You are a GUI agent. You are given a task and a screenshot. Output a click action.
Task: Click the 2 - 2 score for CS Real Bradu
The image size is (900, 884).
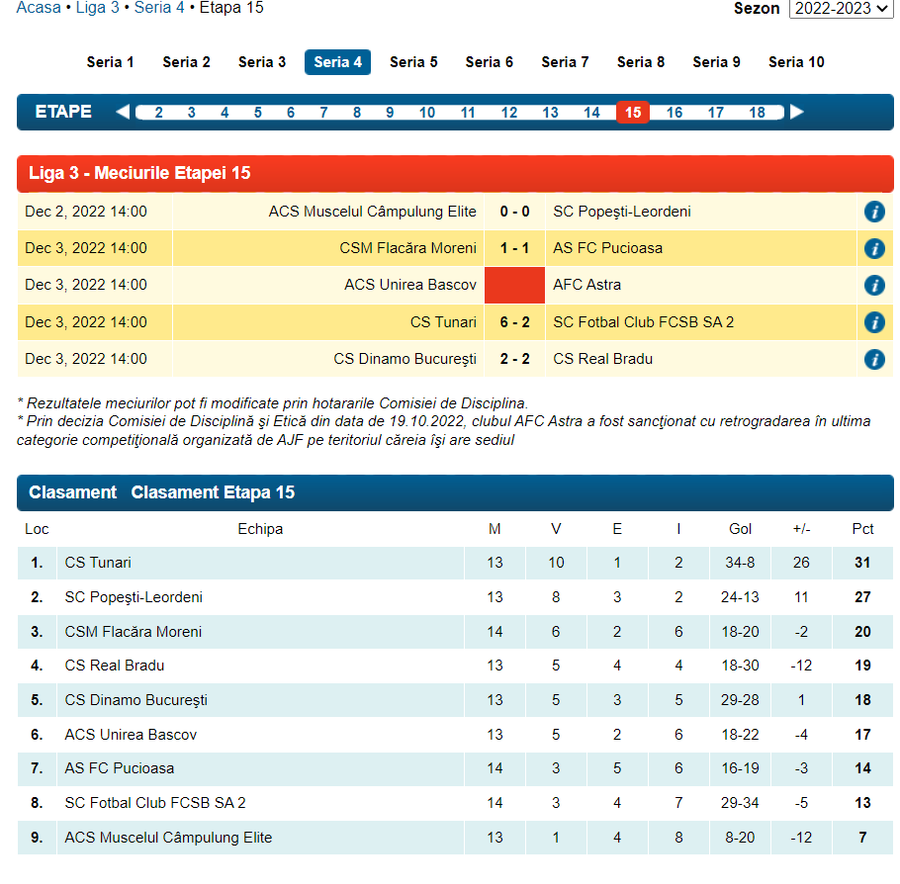click(x=515, y=359)
